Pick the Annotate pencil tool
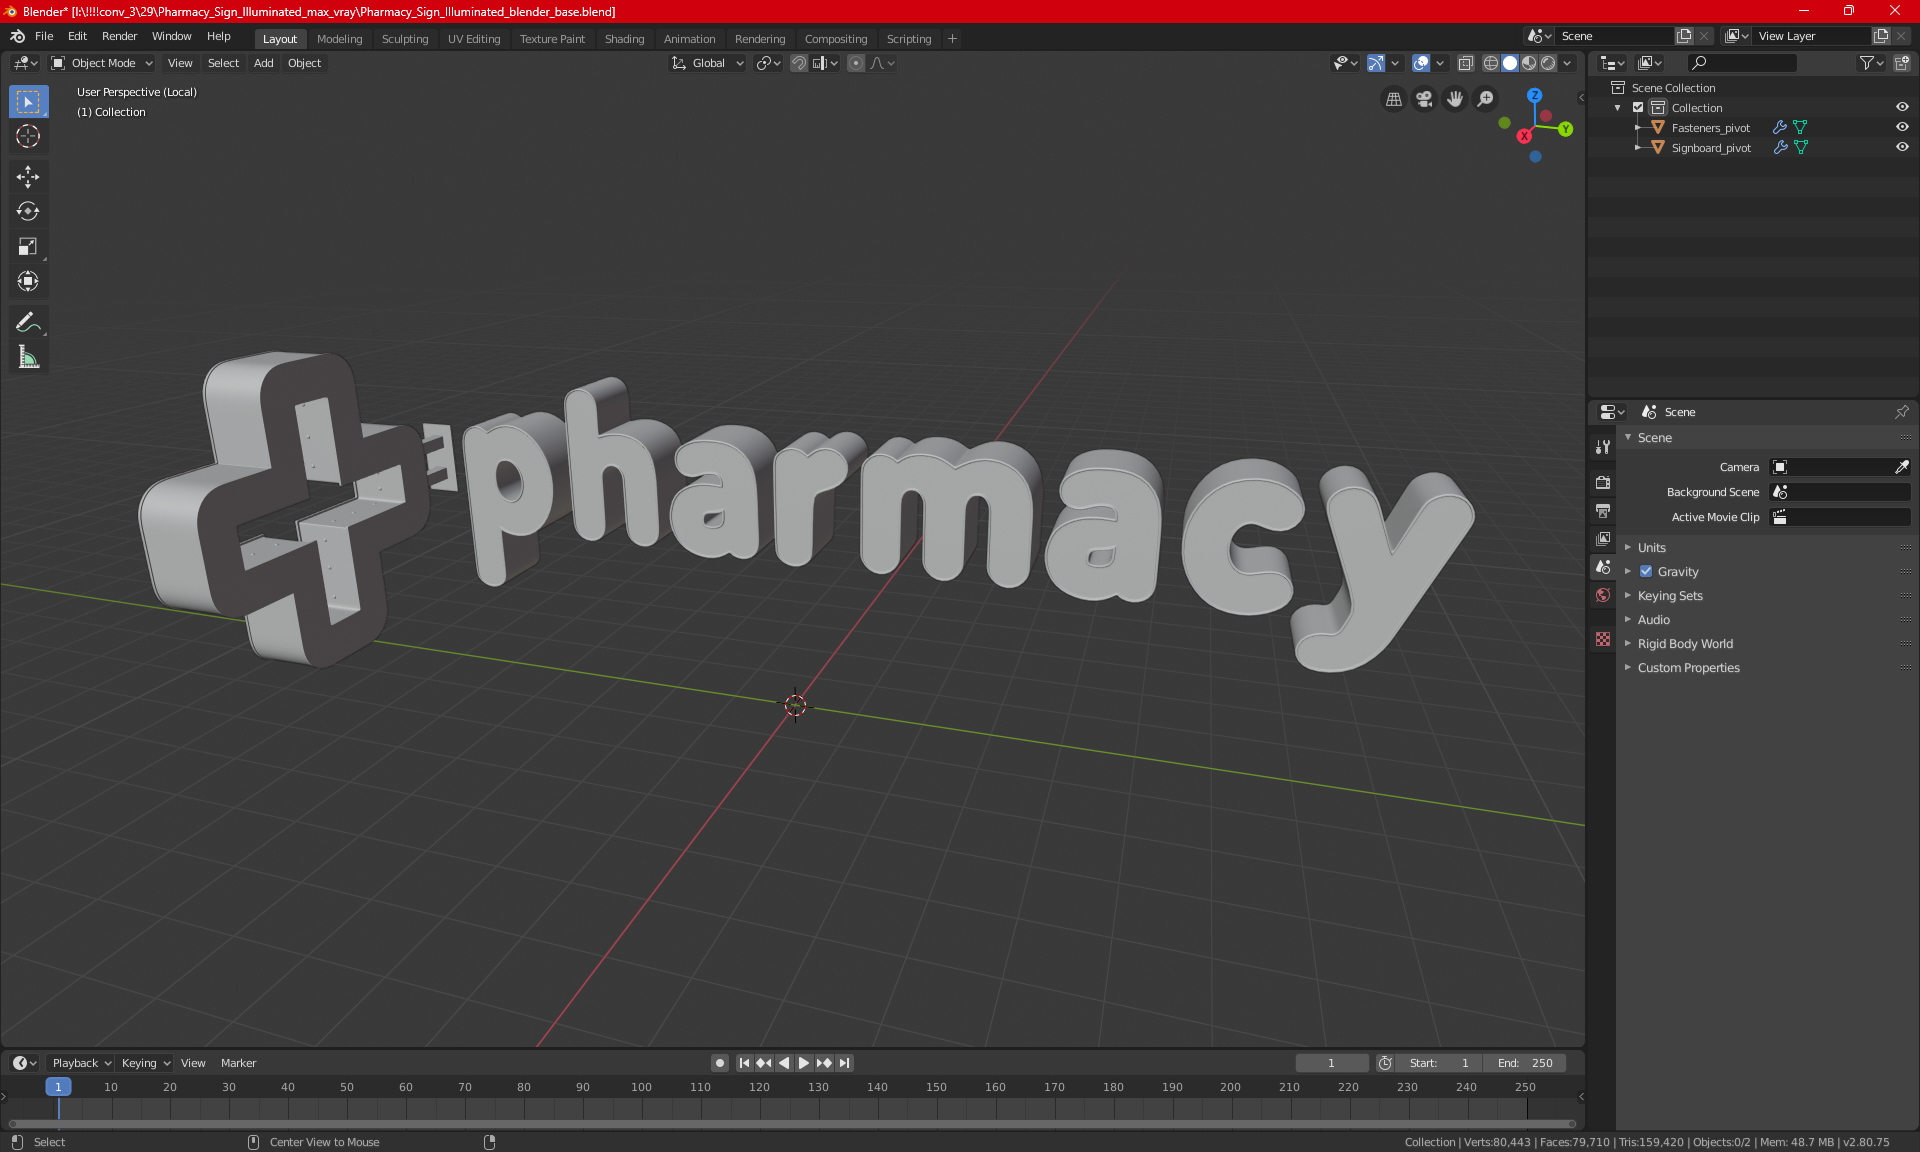This screenshot has height=1152, width=1920. click(28, 322)
